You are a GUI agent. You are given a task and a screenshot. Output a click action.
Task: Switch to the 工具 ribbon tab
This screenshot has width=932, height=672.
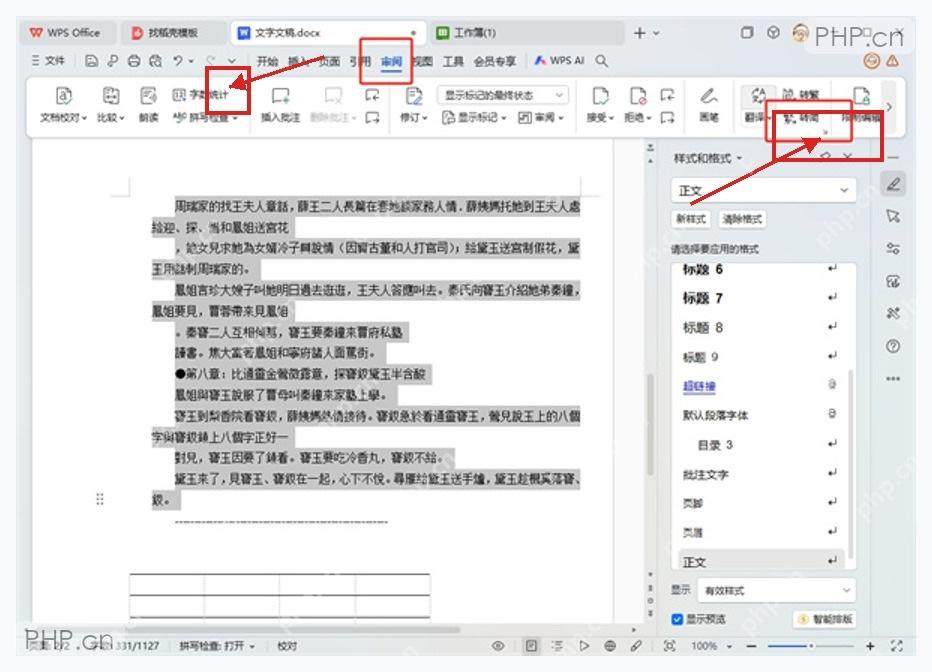point(454,61)
